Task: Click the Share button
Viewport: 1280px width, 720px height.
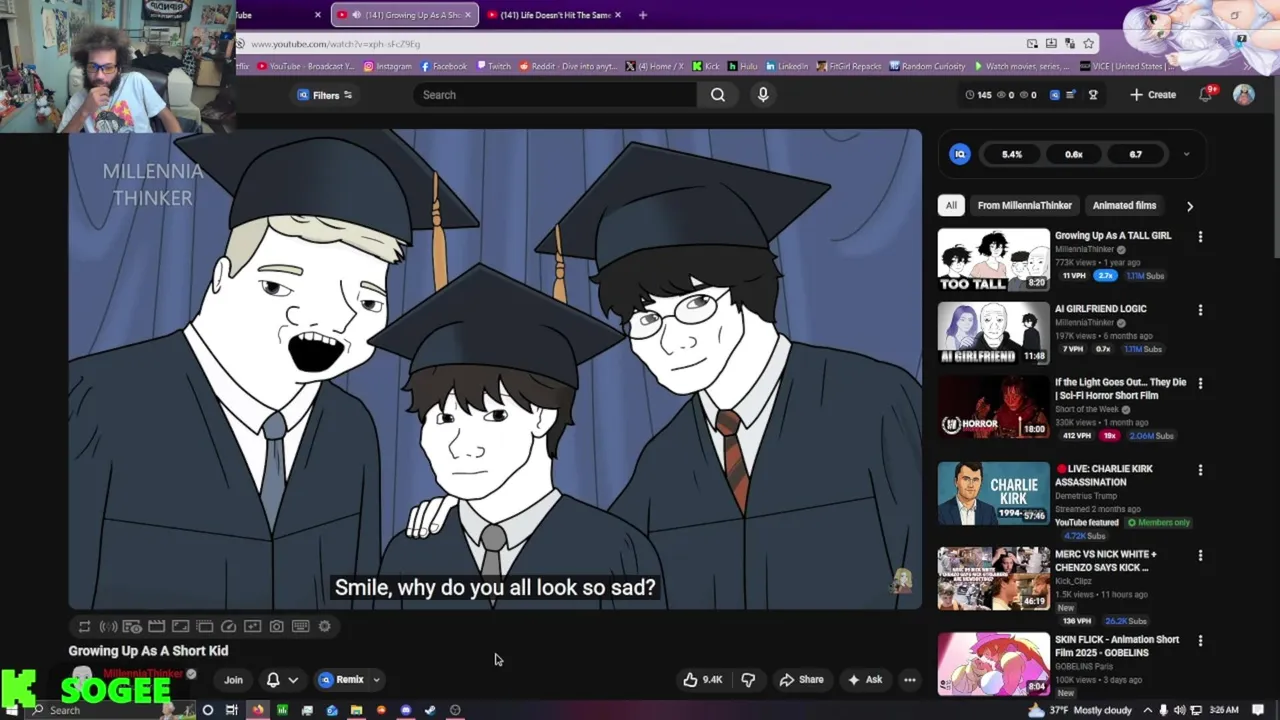Action: [801, 680]
